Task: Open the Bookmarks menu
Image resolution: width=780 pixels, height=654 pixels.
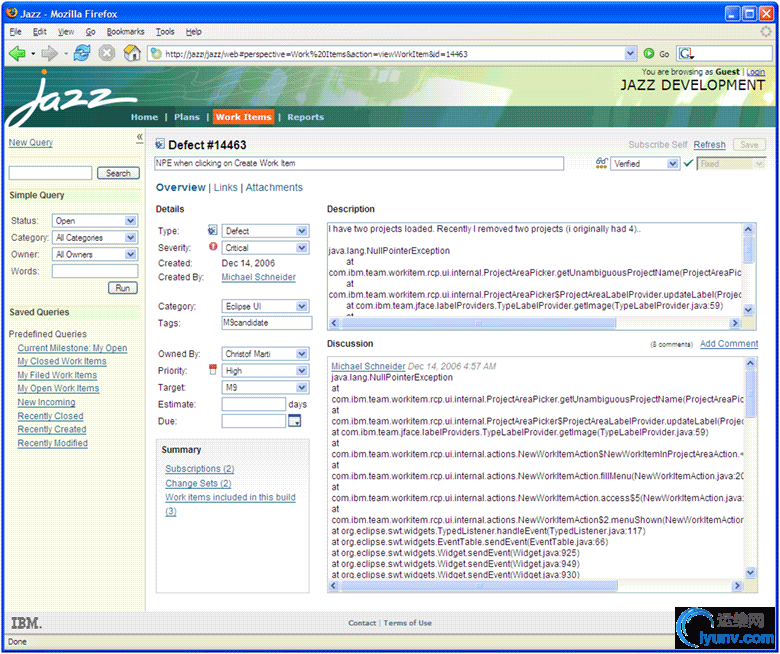Action: 125,32
